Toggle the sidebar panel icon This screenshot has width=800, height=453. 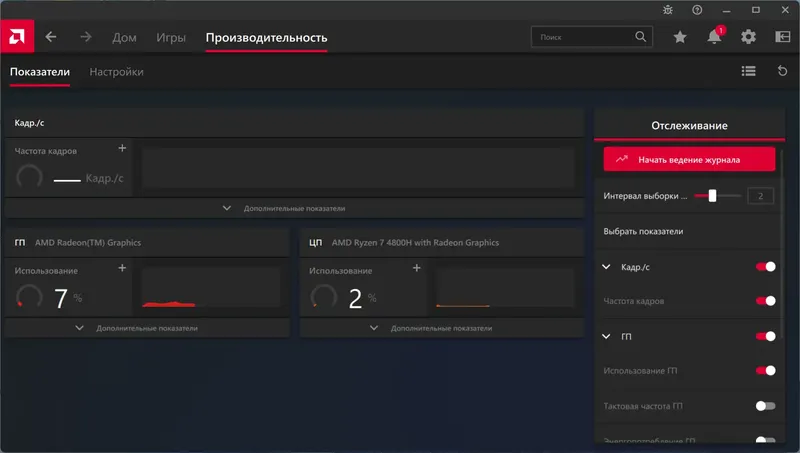pos(782,37)
